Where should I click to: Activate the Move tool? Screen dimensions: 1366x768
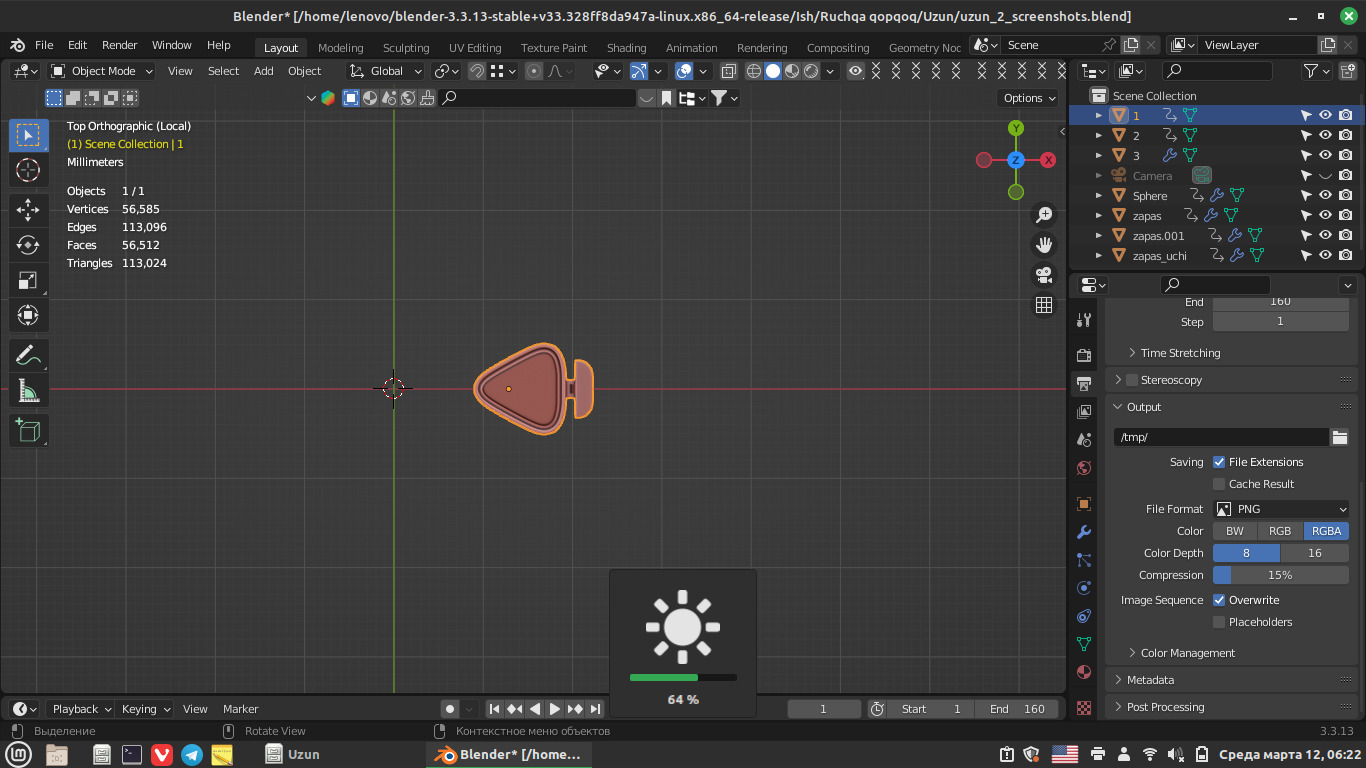point(28,209)
